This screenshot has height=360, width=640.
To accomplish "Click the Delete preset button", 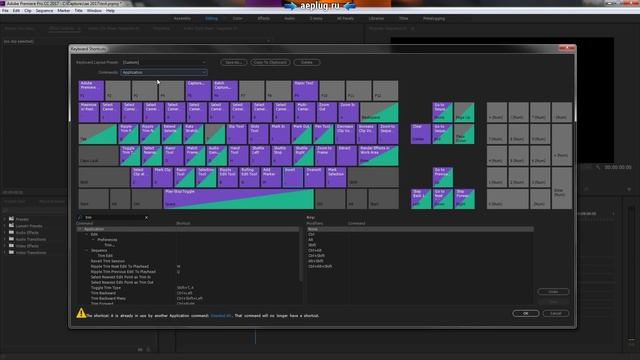I will (307, 62).
